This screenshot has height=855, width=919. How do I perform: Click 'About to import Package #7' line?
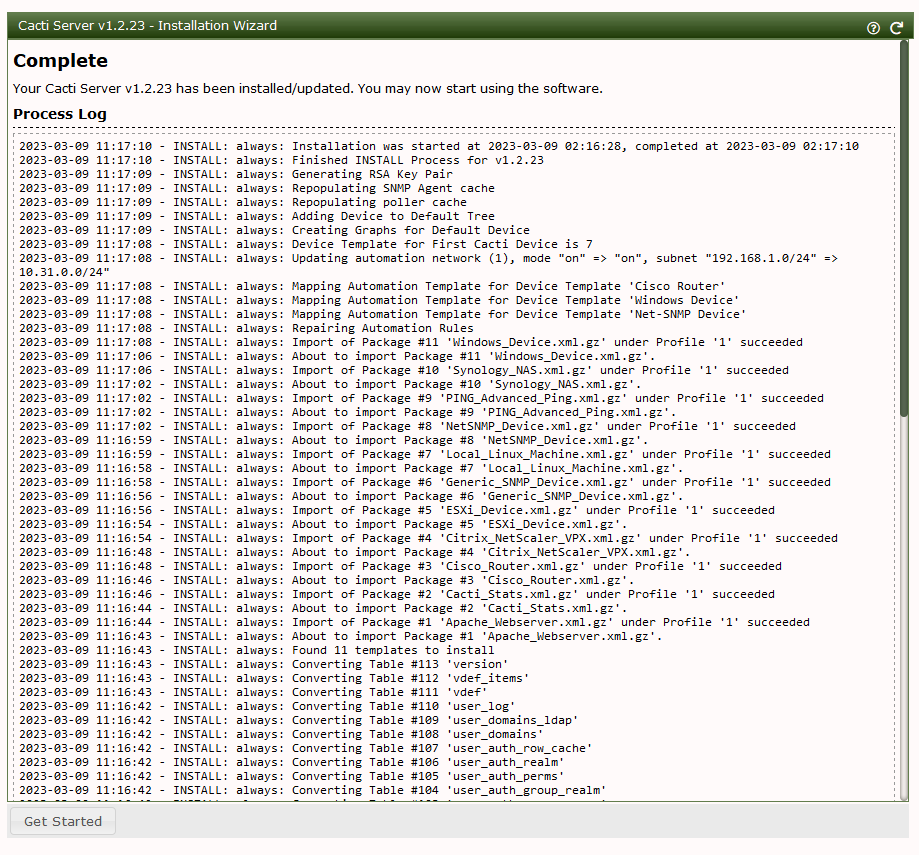point(351,469)
